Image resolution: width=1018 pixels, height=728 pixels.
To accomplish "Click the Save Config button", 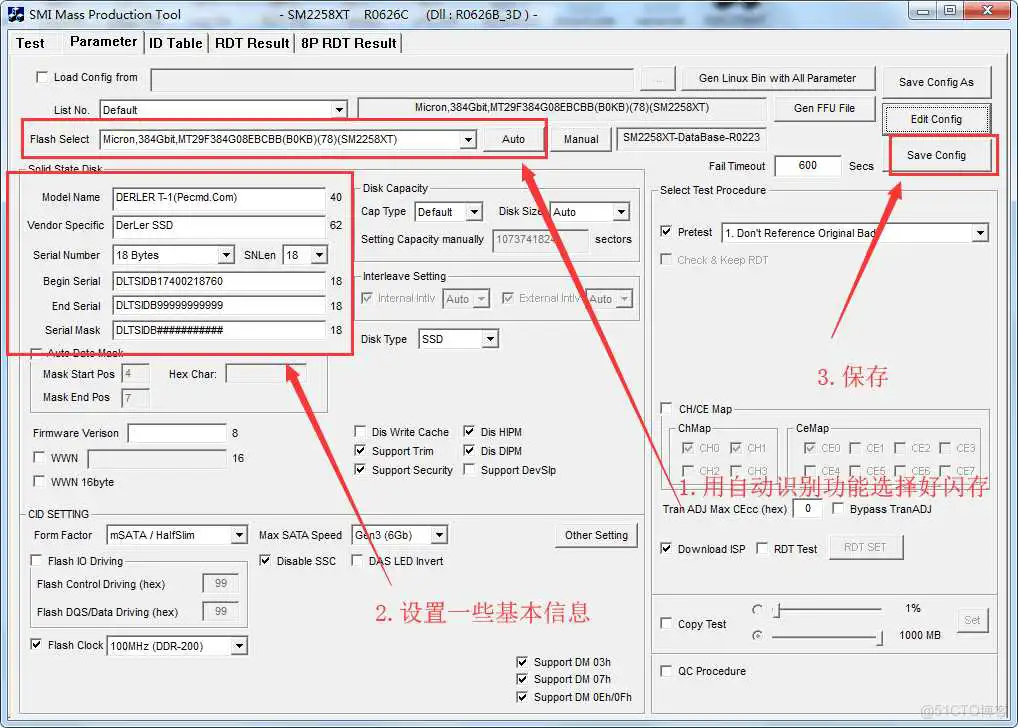I will [936, 157].
